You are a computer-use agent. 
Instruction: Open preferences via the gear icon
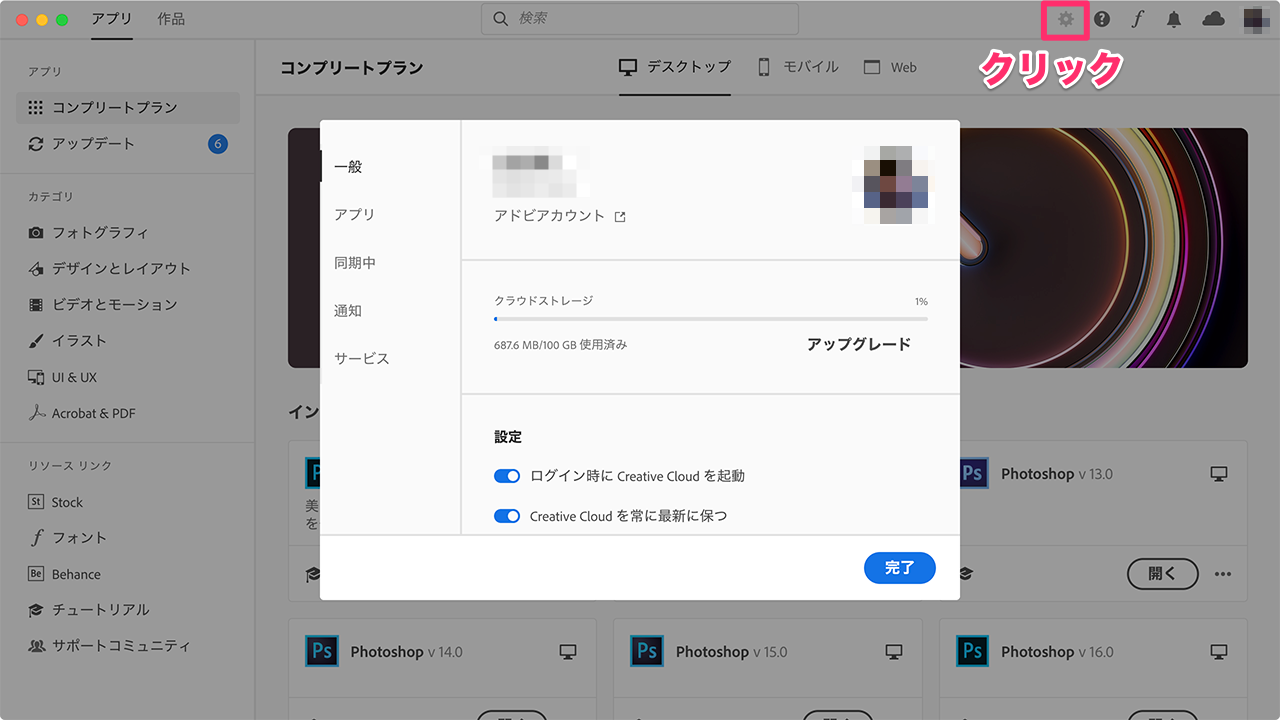[x=1066, y=19]
